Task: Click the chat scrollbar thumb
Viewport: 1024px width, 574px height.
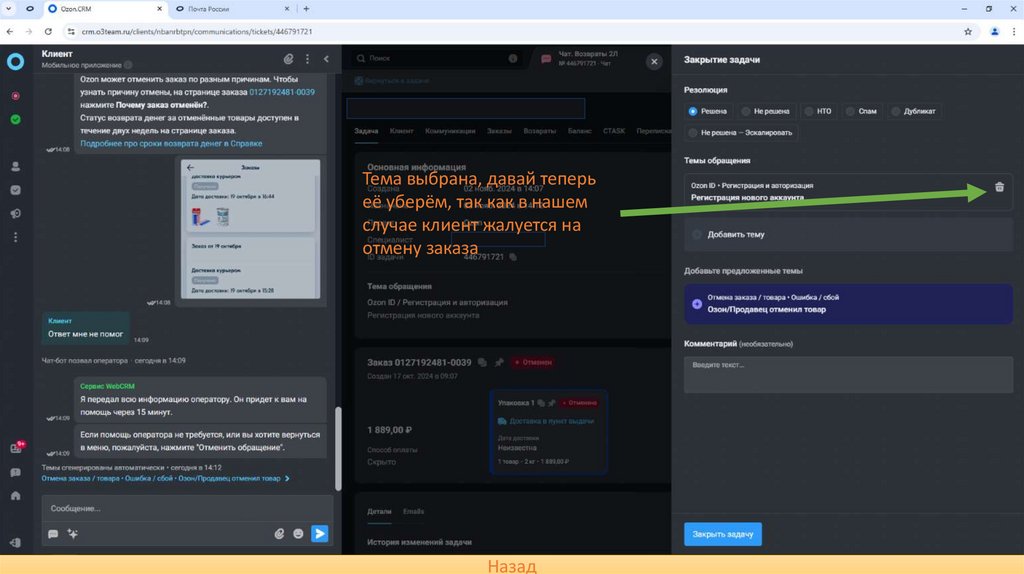Action: tap(338, 448)
